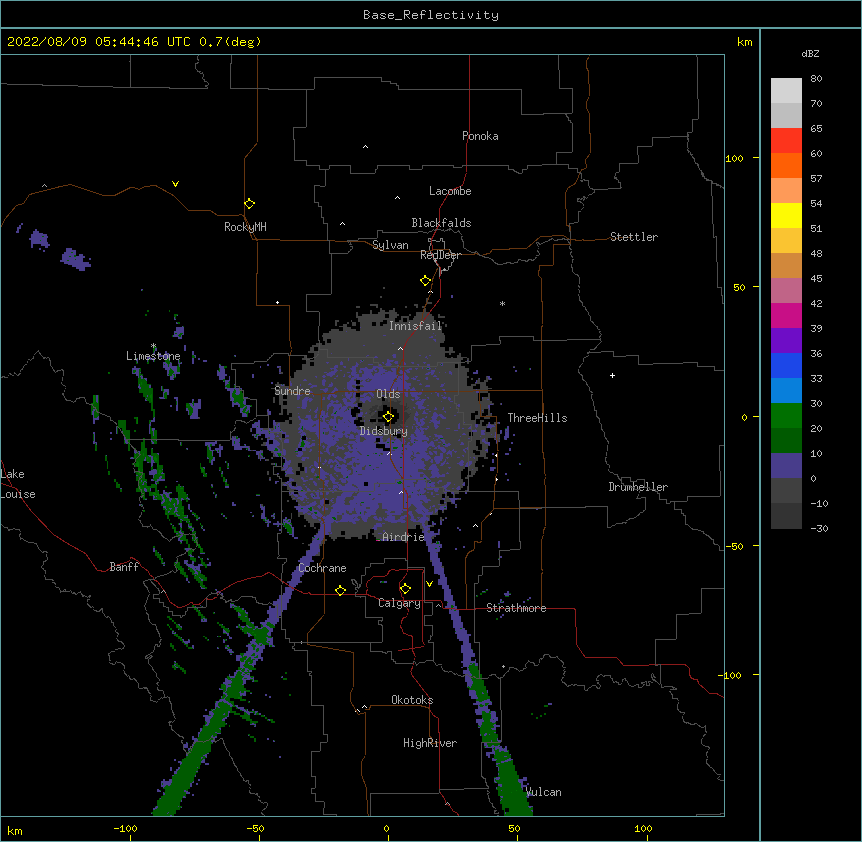Pick the darkest grey -30 to -10 dBZ swatch
Screen dimensions: 862x842
(786, 516)
